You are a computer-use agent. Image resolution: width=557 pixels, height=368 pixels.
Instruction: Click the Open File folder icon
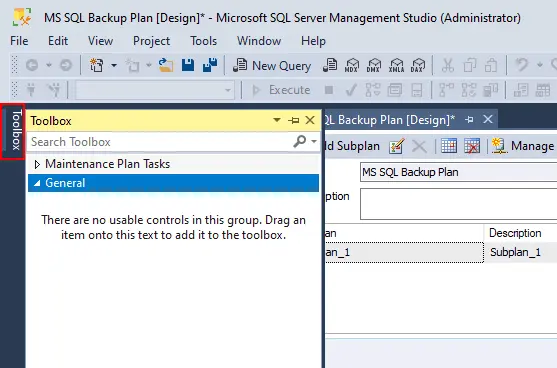point(166,65)
